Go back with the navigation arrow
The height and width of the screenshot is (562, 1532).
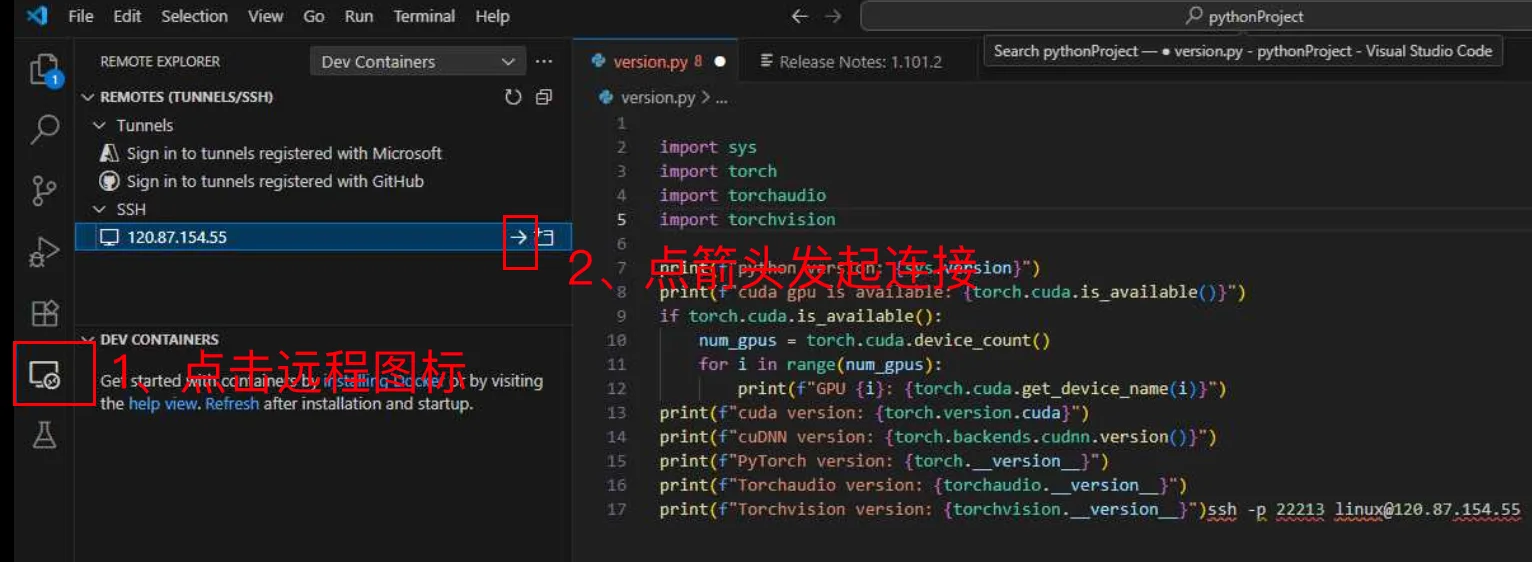[x=799, y=16]
